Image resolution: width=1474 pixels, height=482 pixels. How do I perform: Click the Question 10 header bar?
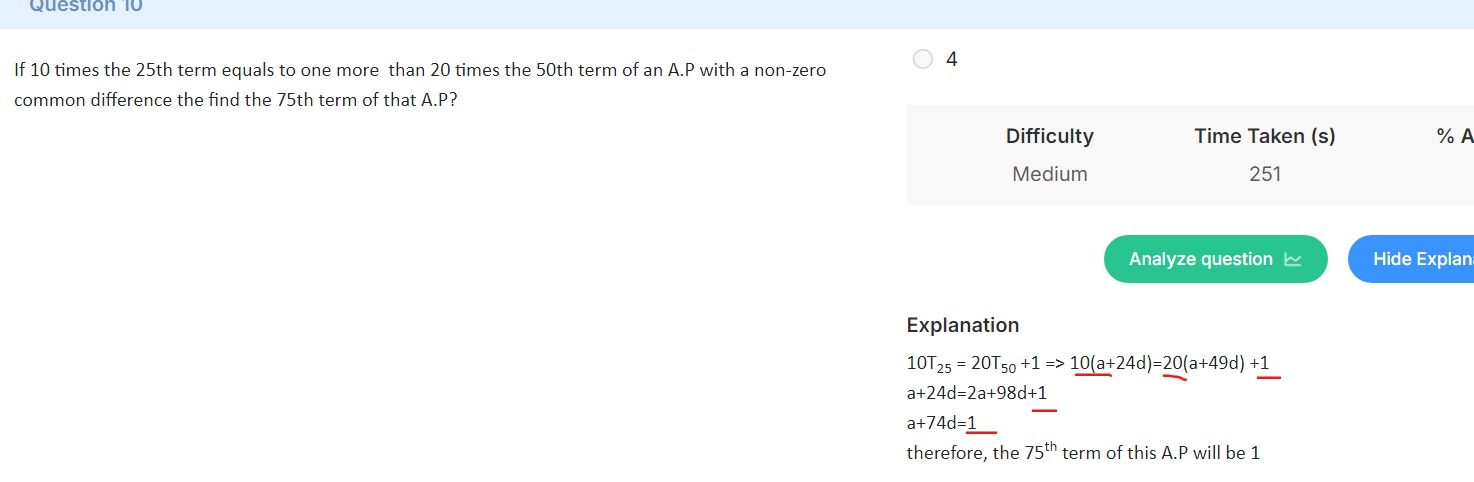737,10
